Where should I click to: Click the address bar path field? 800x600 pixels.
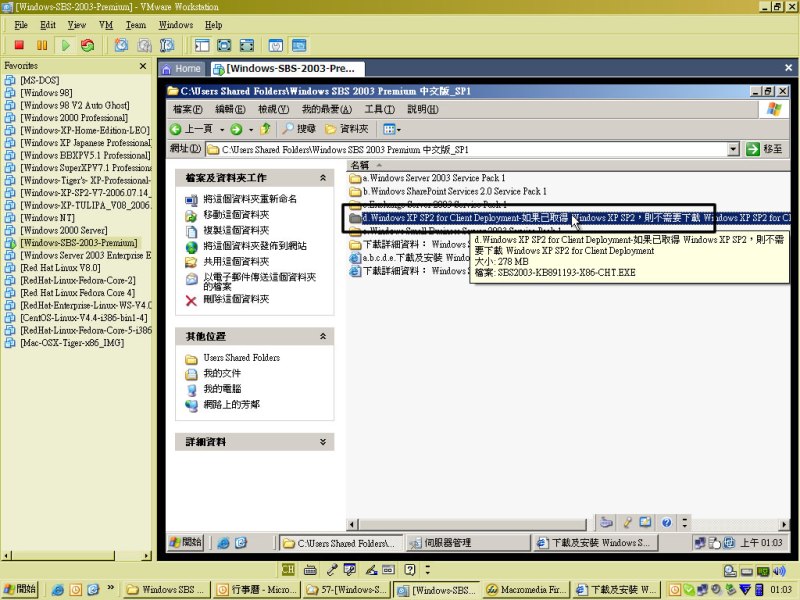tap(467, 149)
